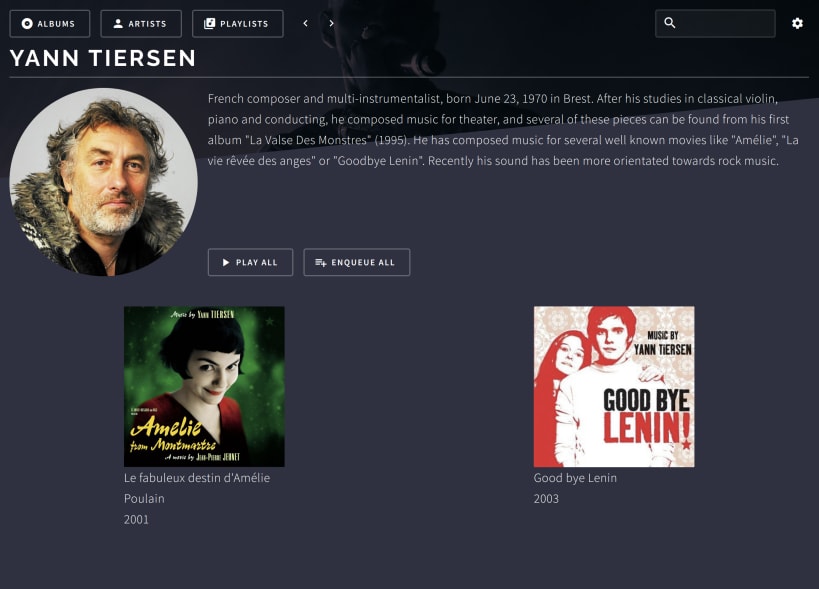The width and height of the screenshot is (819, 589).
Task: Click the artist biography paragraph
Action: tap(503, 129)
